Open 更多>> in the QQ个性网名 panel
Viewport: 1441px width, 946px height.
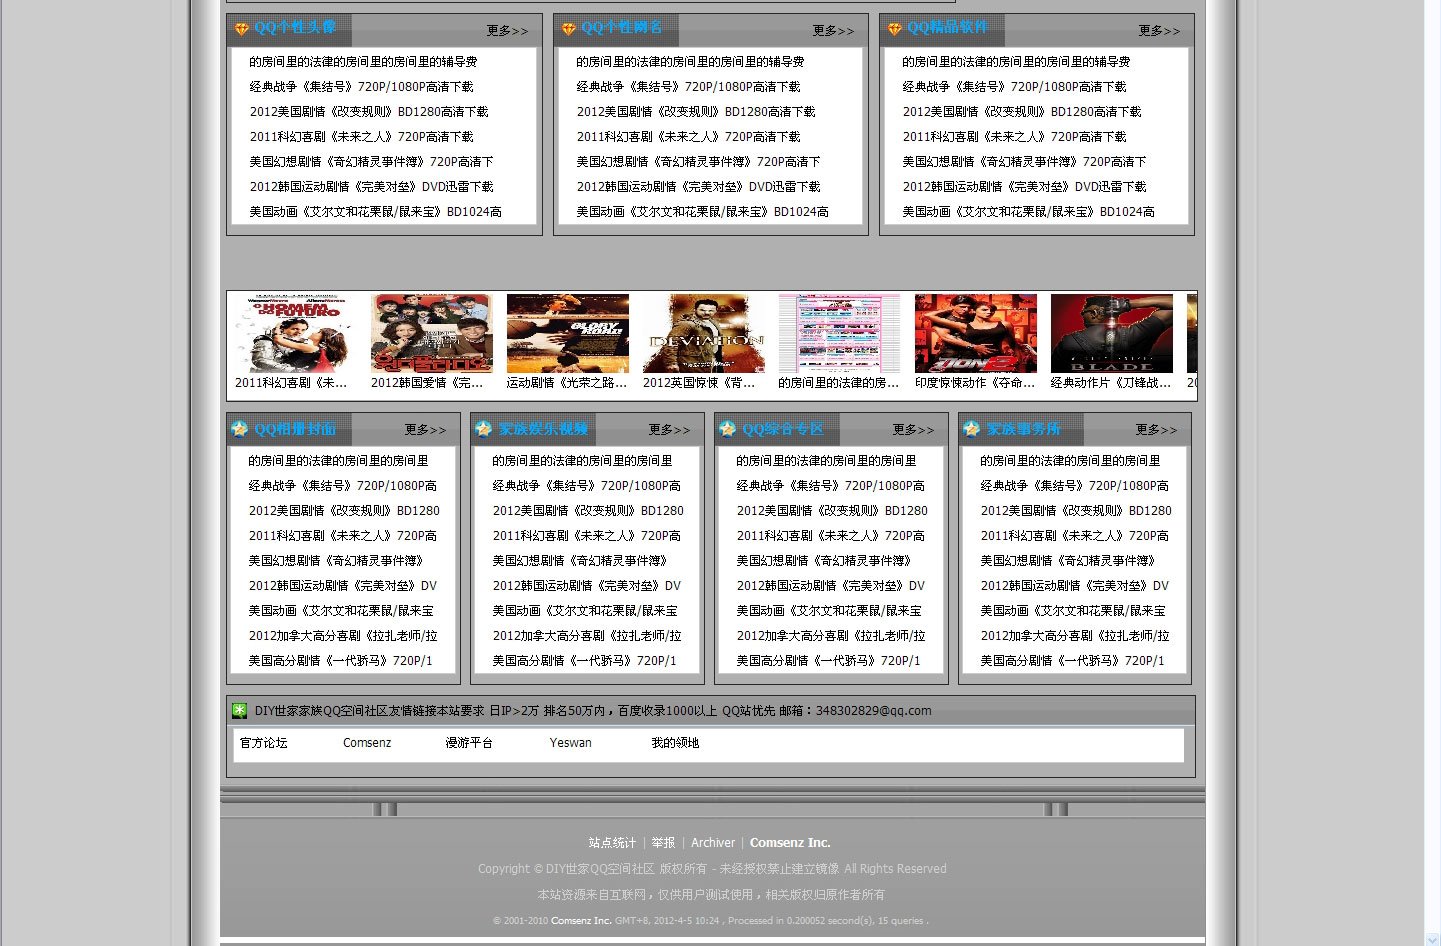tap(833, 31)
